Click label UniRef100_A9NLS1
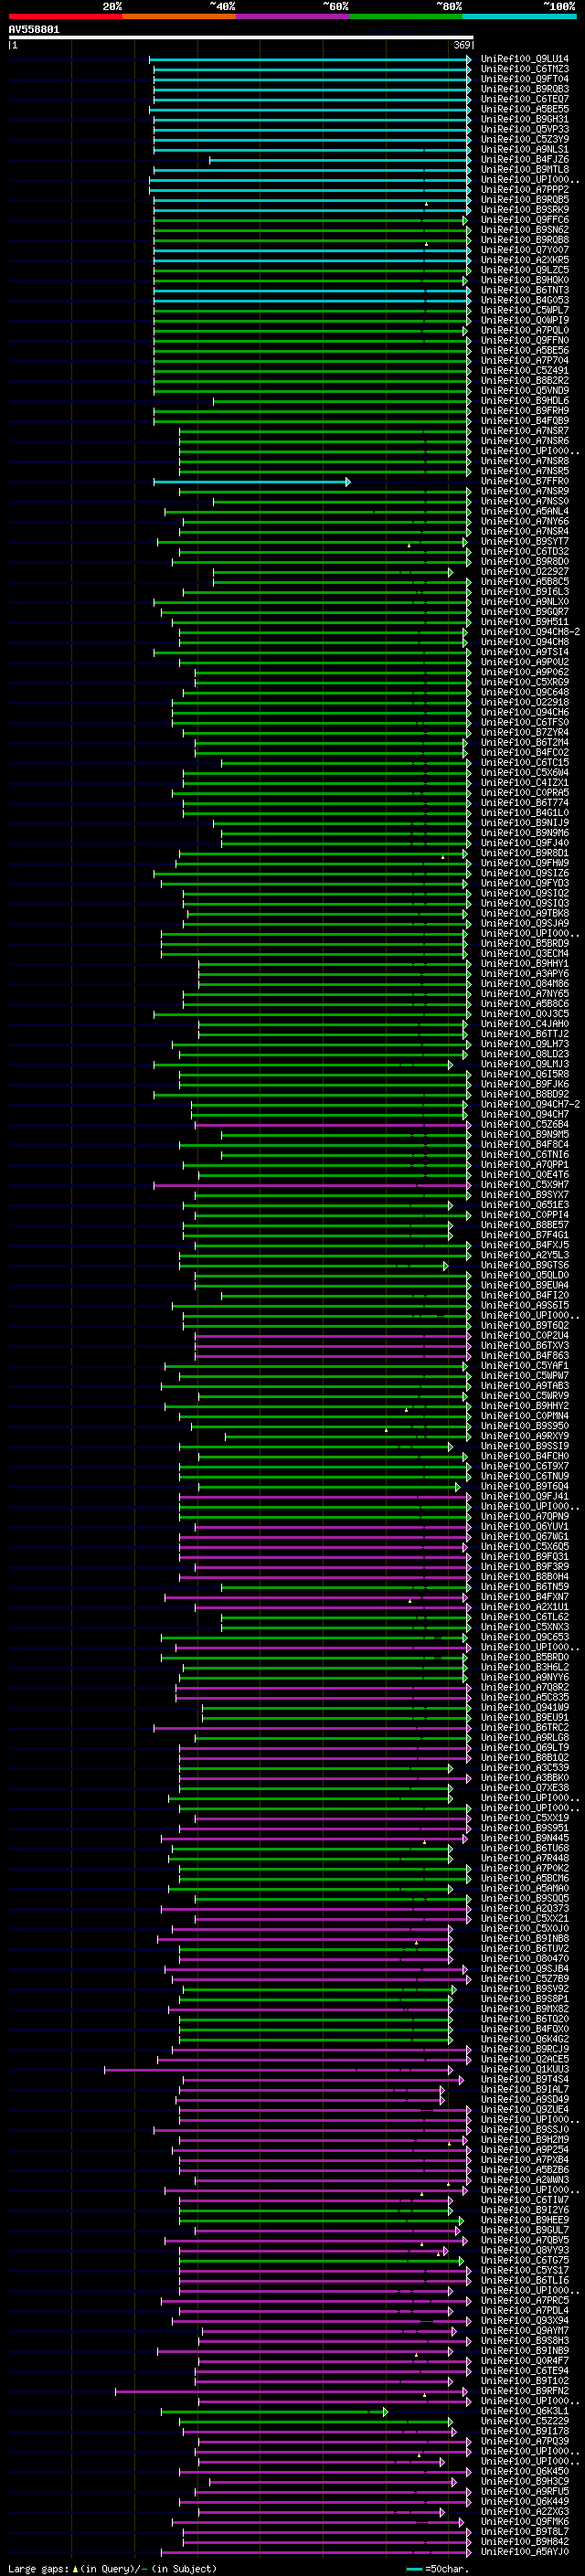 click(x=525, y=149)
